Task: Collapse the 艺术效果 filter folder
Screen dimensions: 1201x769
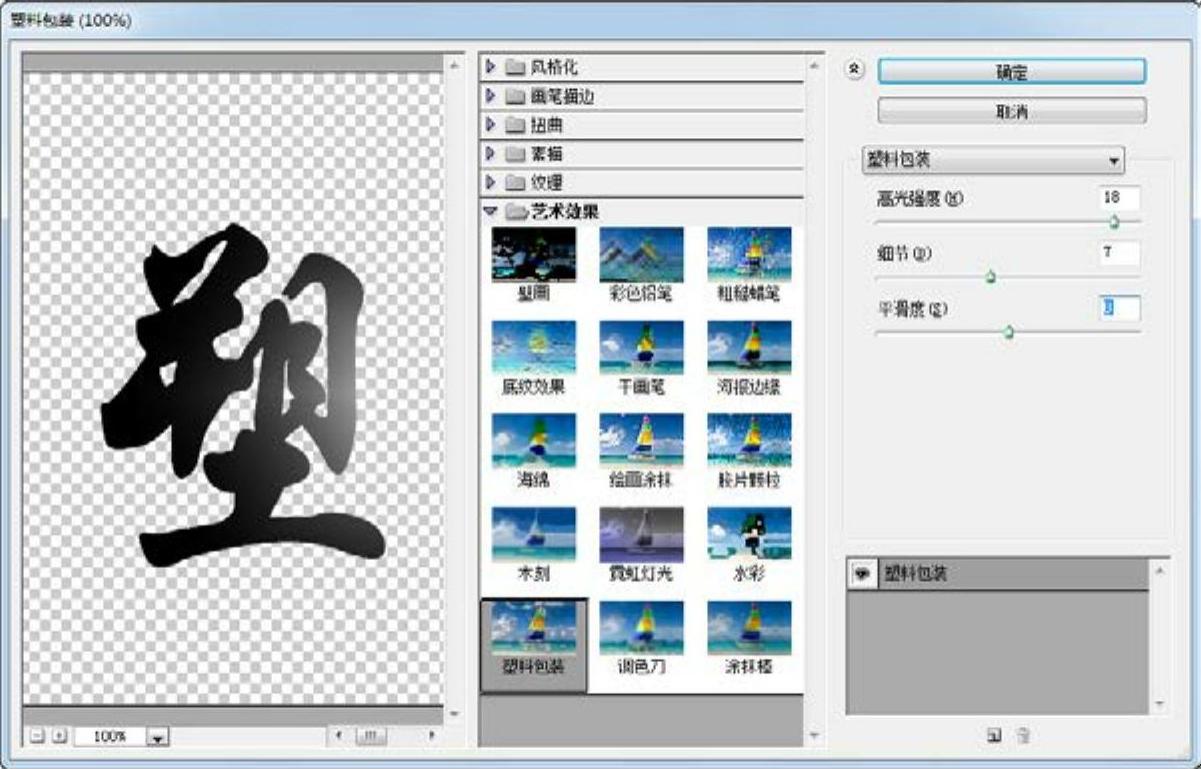Action: pyautogui.click(x=491, y=211)
